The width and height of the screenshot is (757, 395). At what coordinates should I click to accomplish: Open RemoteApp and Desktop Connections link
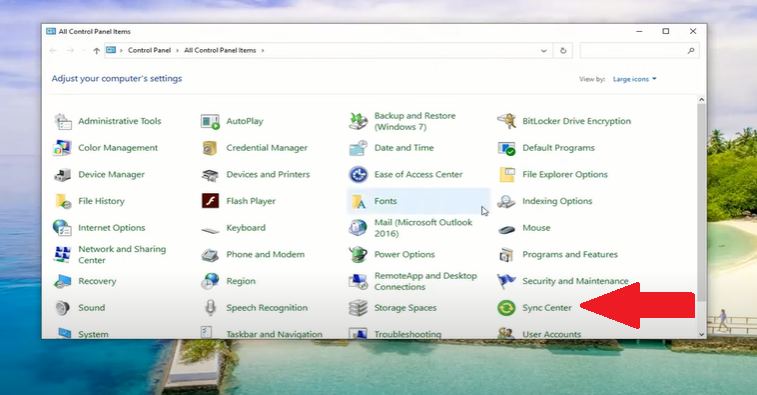[x=425, y=281]
